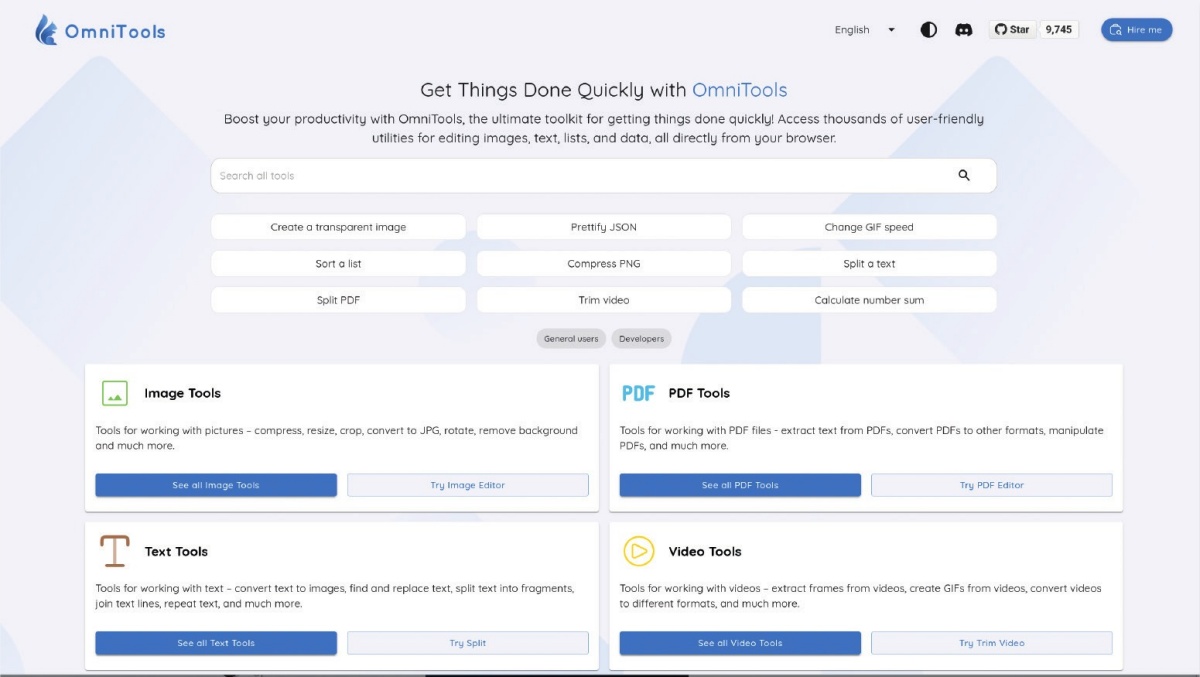
Task: Click the search magnifier icon
Action: point(964,175)
